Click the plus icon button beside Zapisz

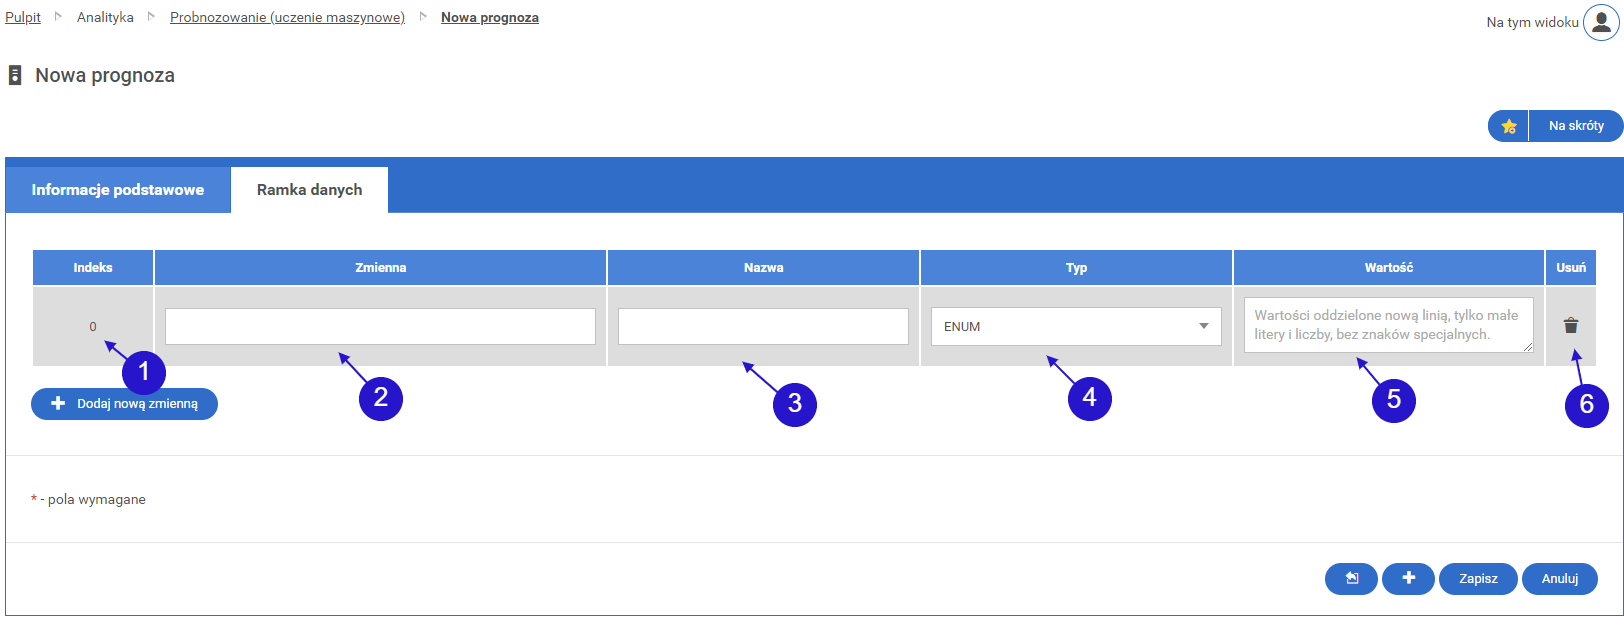[x=1408, y=578]
